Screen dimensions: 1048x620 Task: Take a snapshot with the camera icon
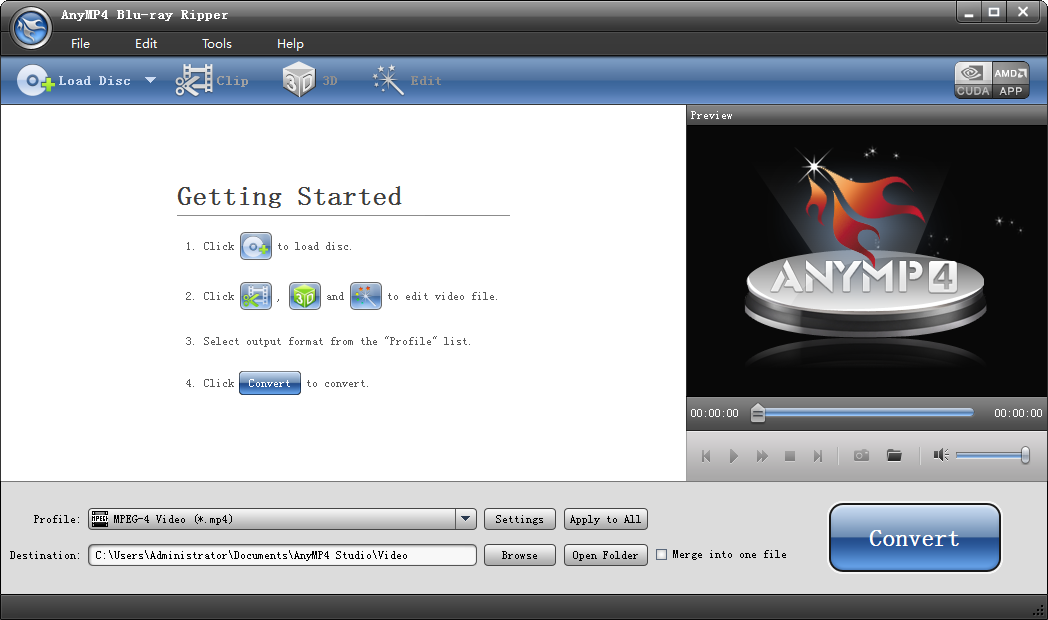[861, 456]
